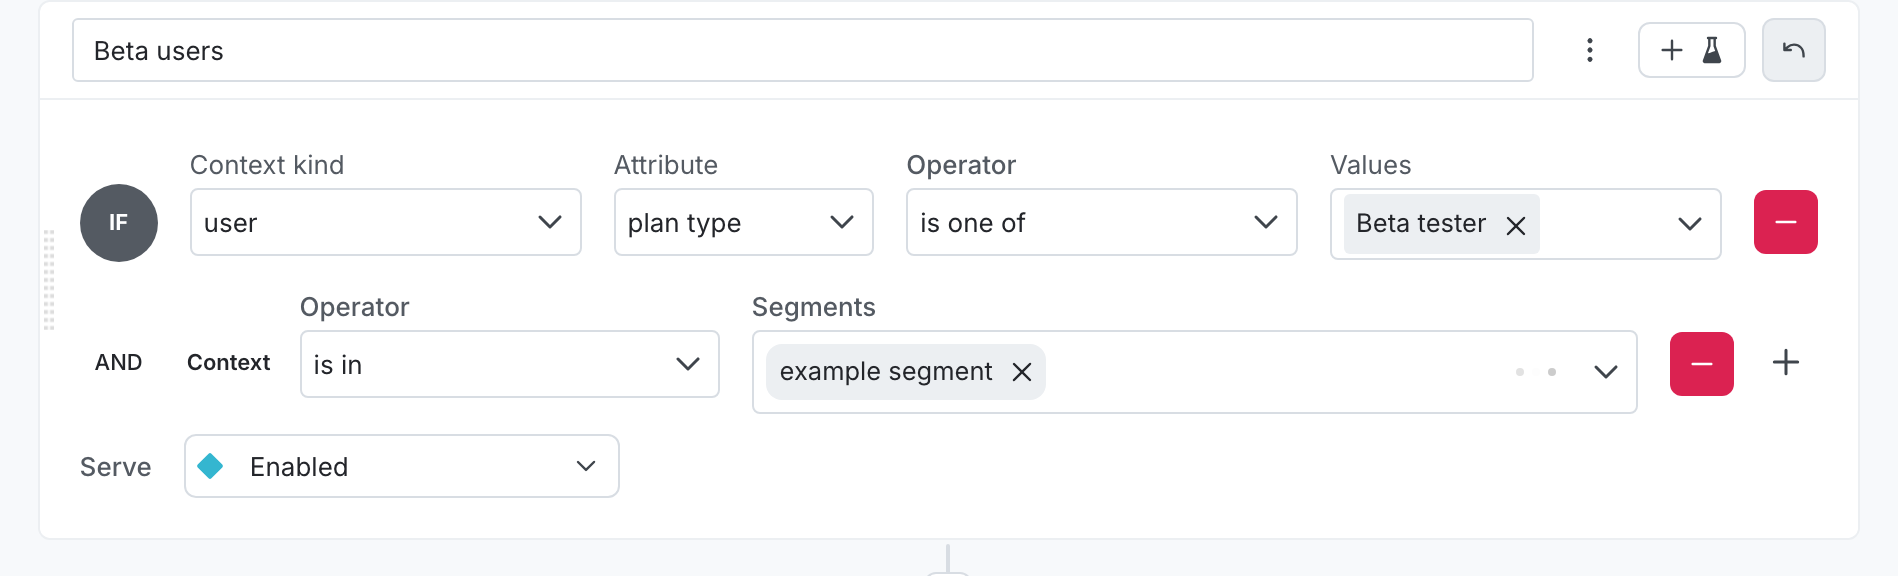Click the teal Enabled variation diamond
This screenshot has width=1898, height=576.
210,466
